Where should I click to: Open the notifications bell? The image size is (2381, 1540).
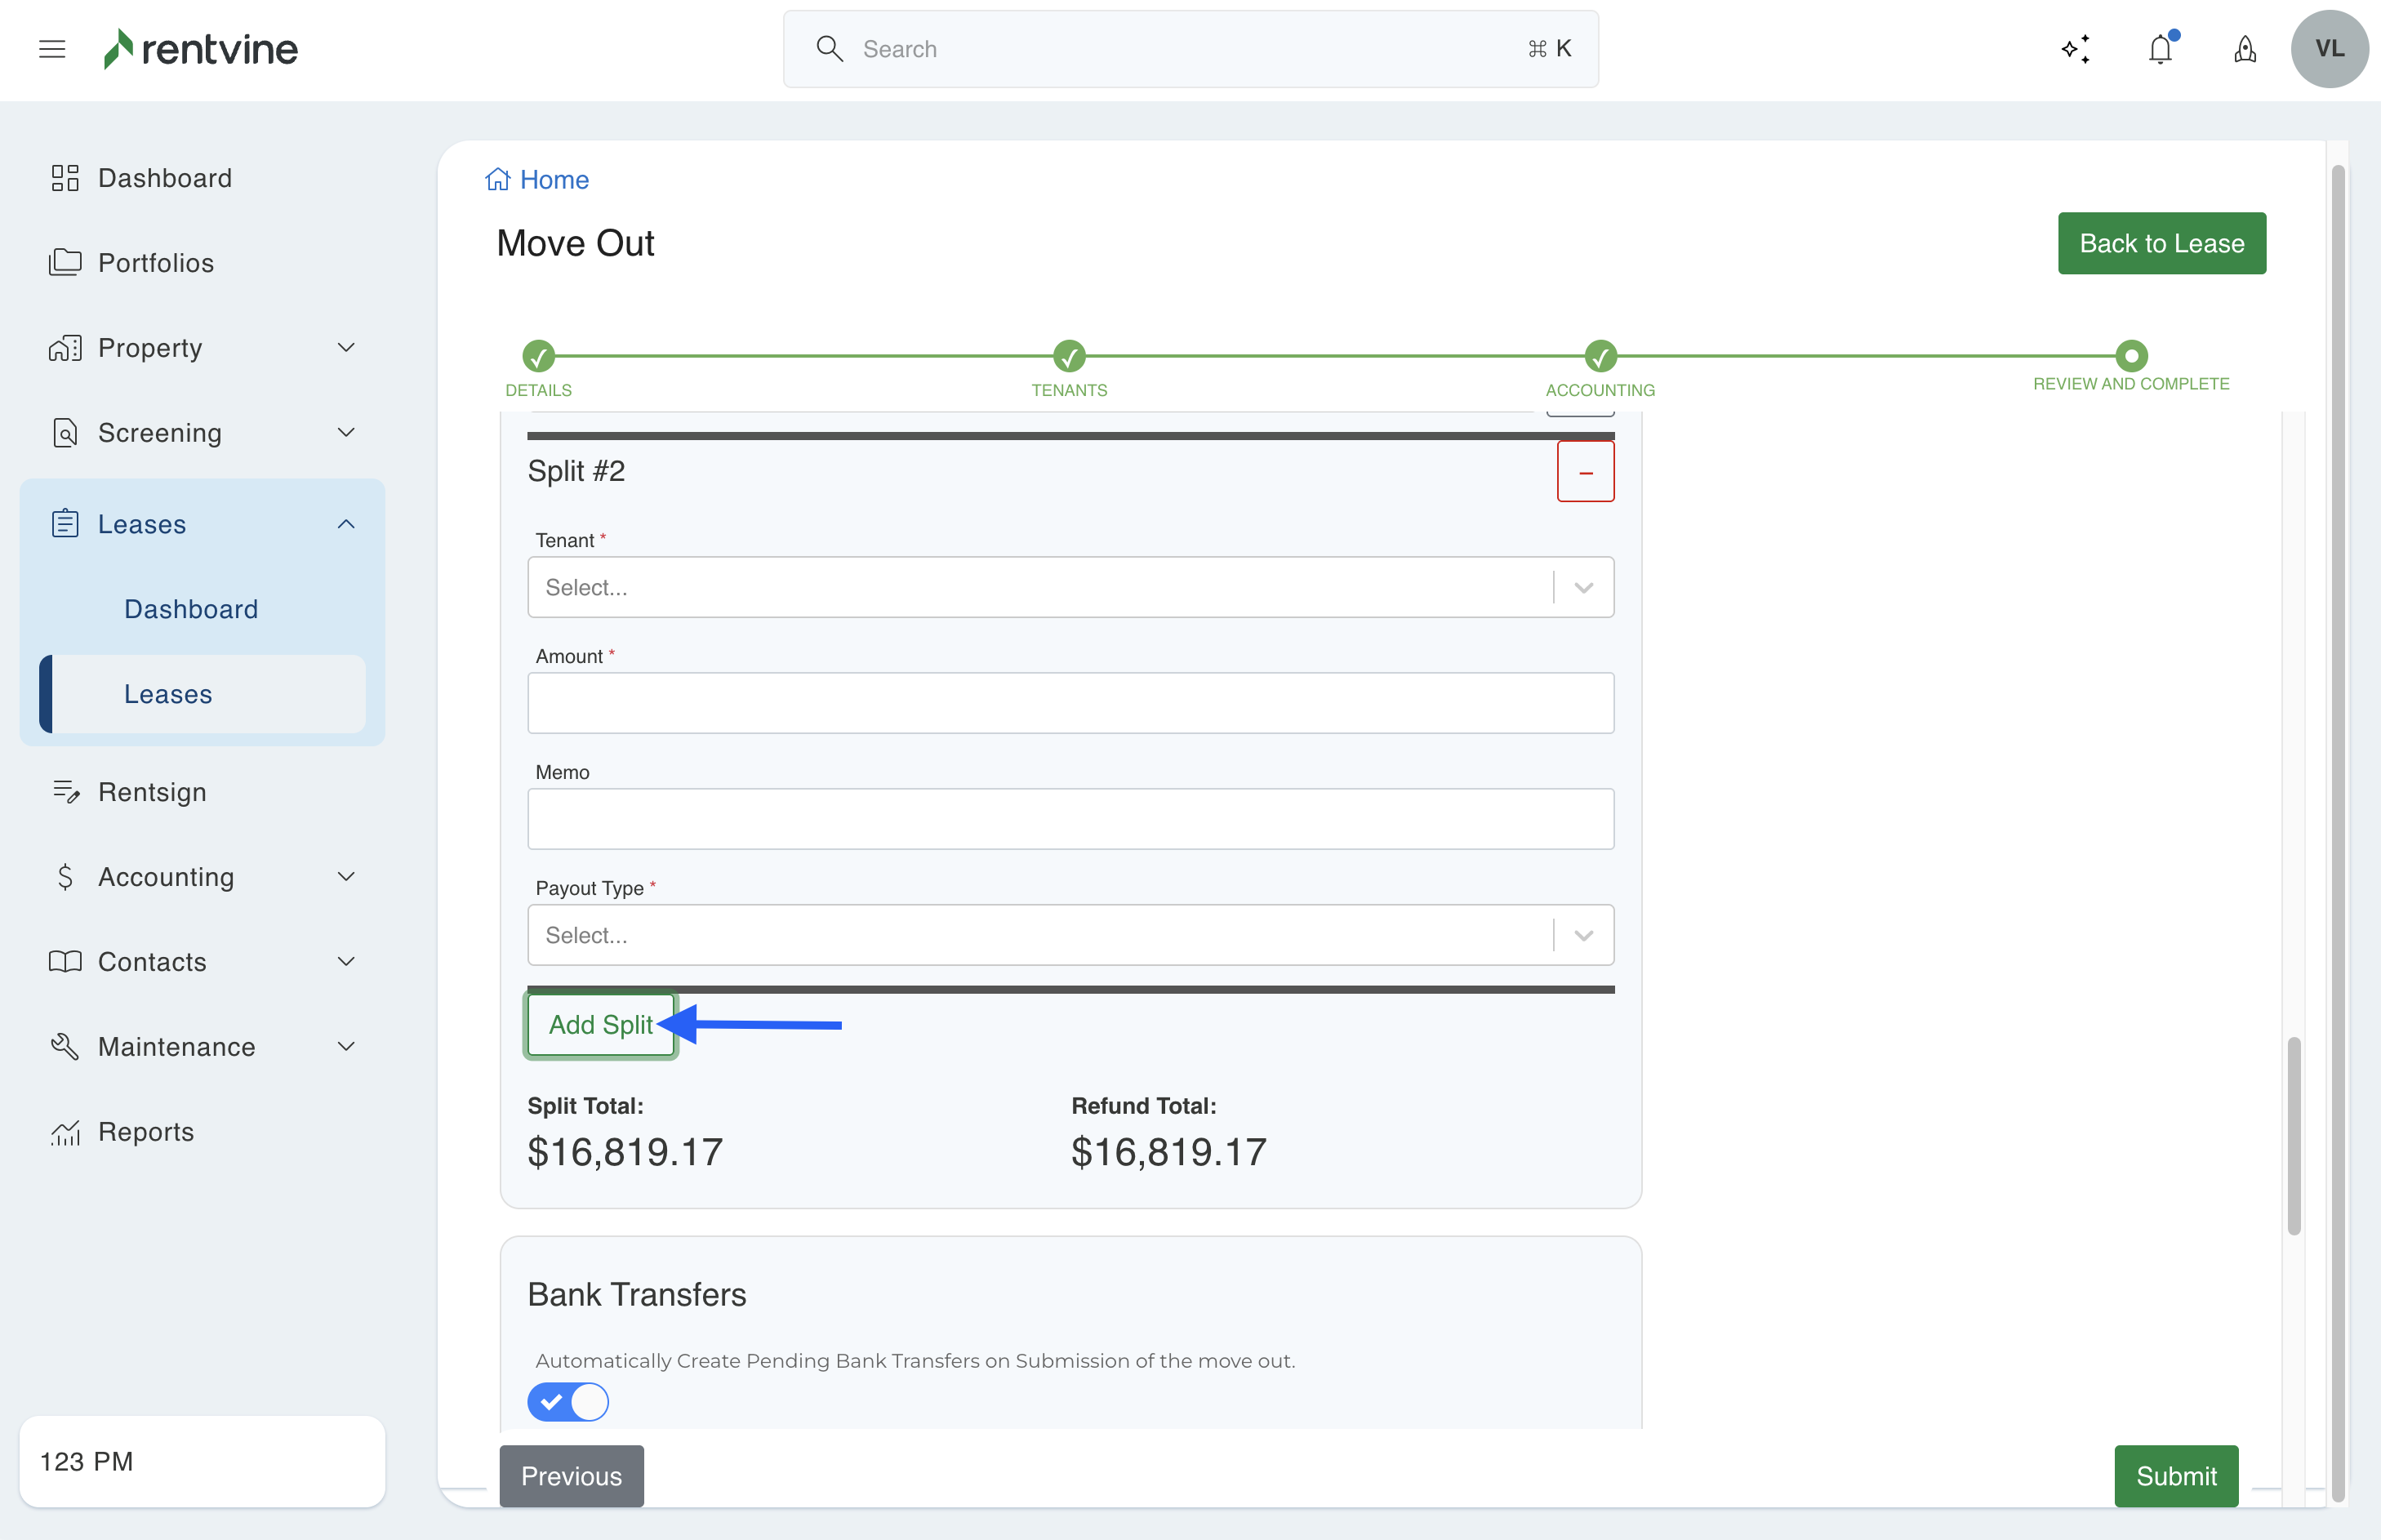coord(2160,49)
